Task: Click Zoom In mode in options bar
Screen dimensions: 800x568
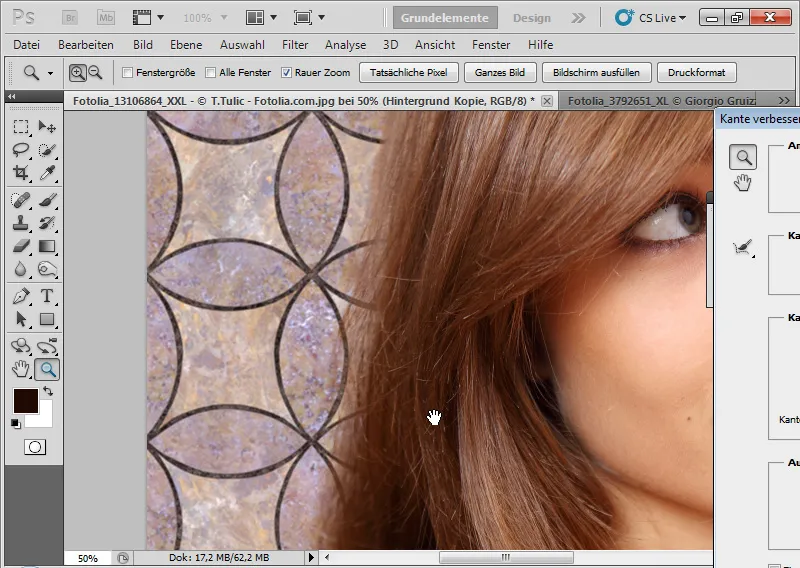Action: [x=78, y=73]
